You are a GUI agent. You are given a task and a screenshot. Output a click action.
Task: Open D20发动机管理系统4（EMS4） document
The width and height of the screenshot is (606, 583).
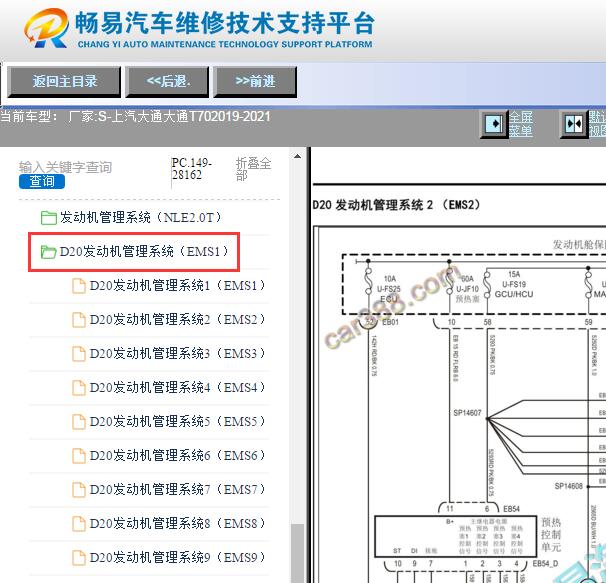click(177, 387)
